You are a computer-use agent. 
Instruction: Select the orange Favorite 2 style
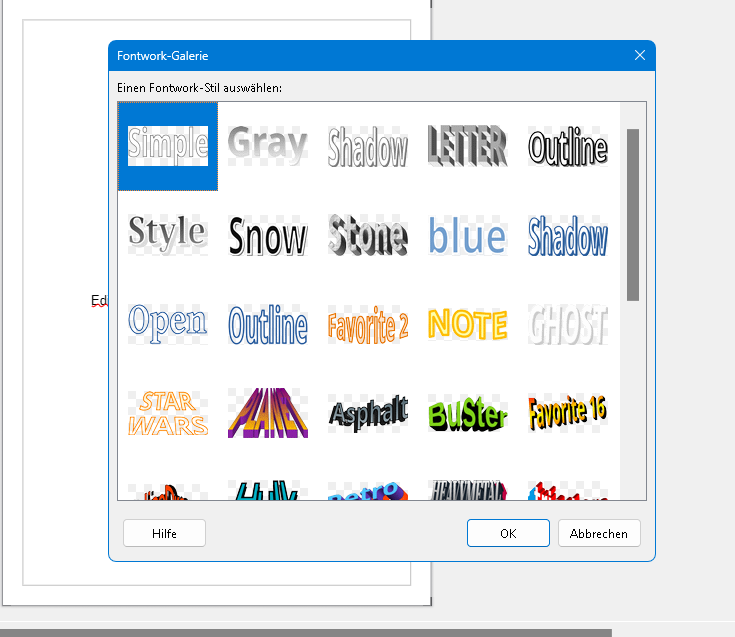[x=367, y=326]
